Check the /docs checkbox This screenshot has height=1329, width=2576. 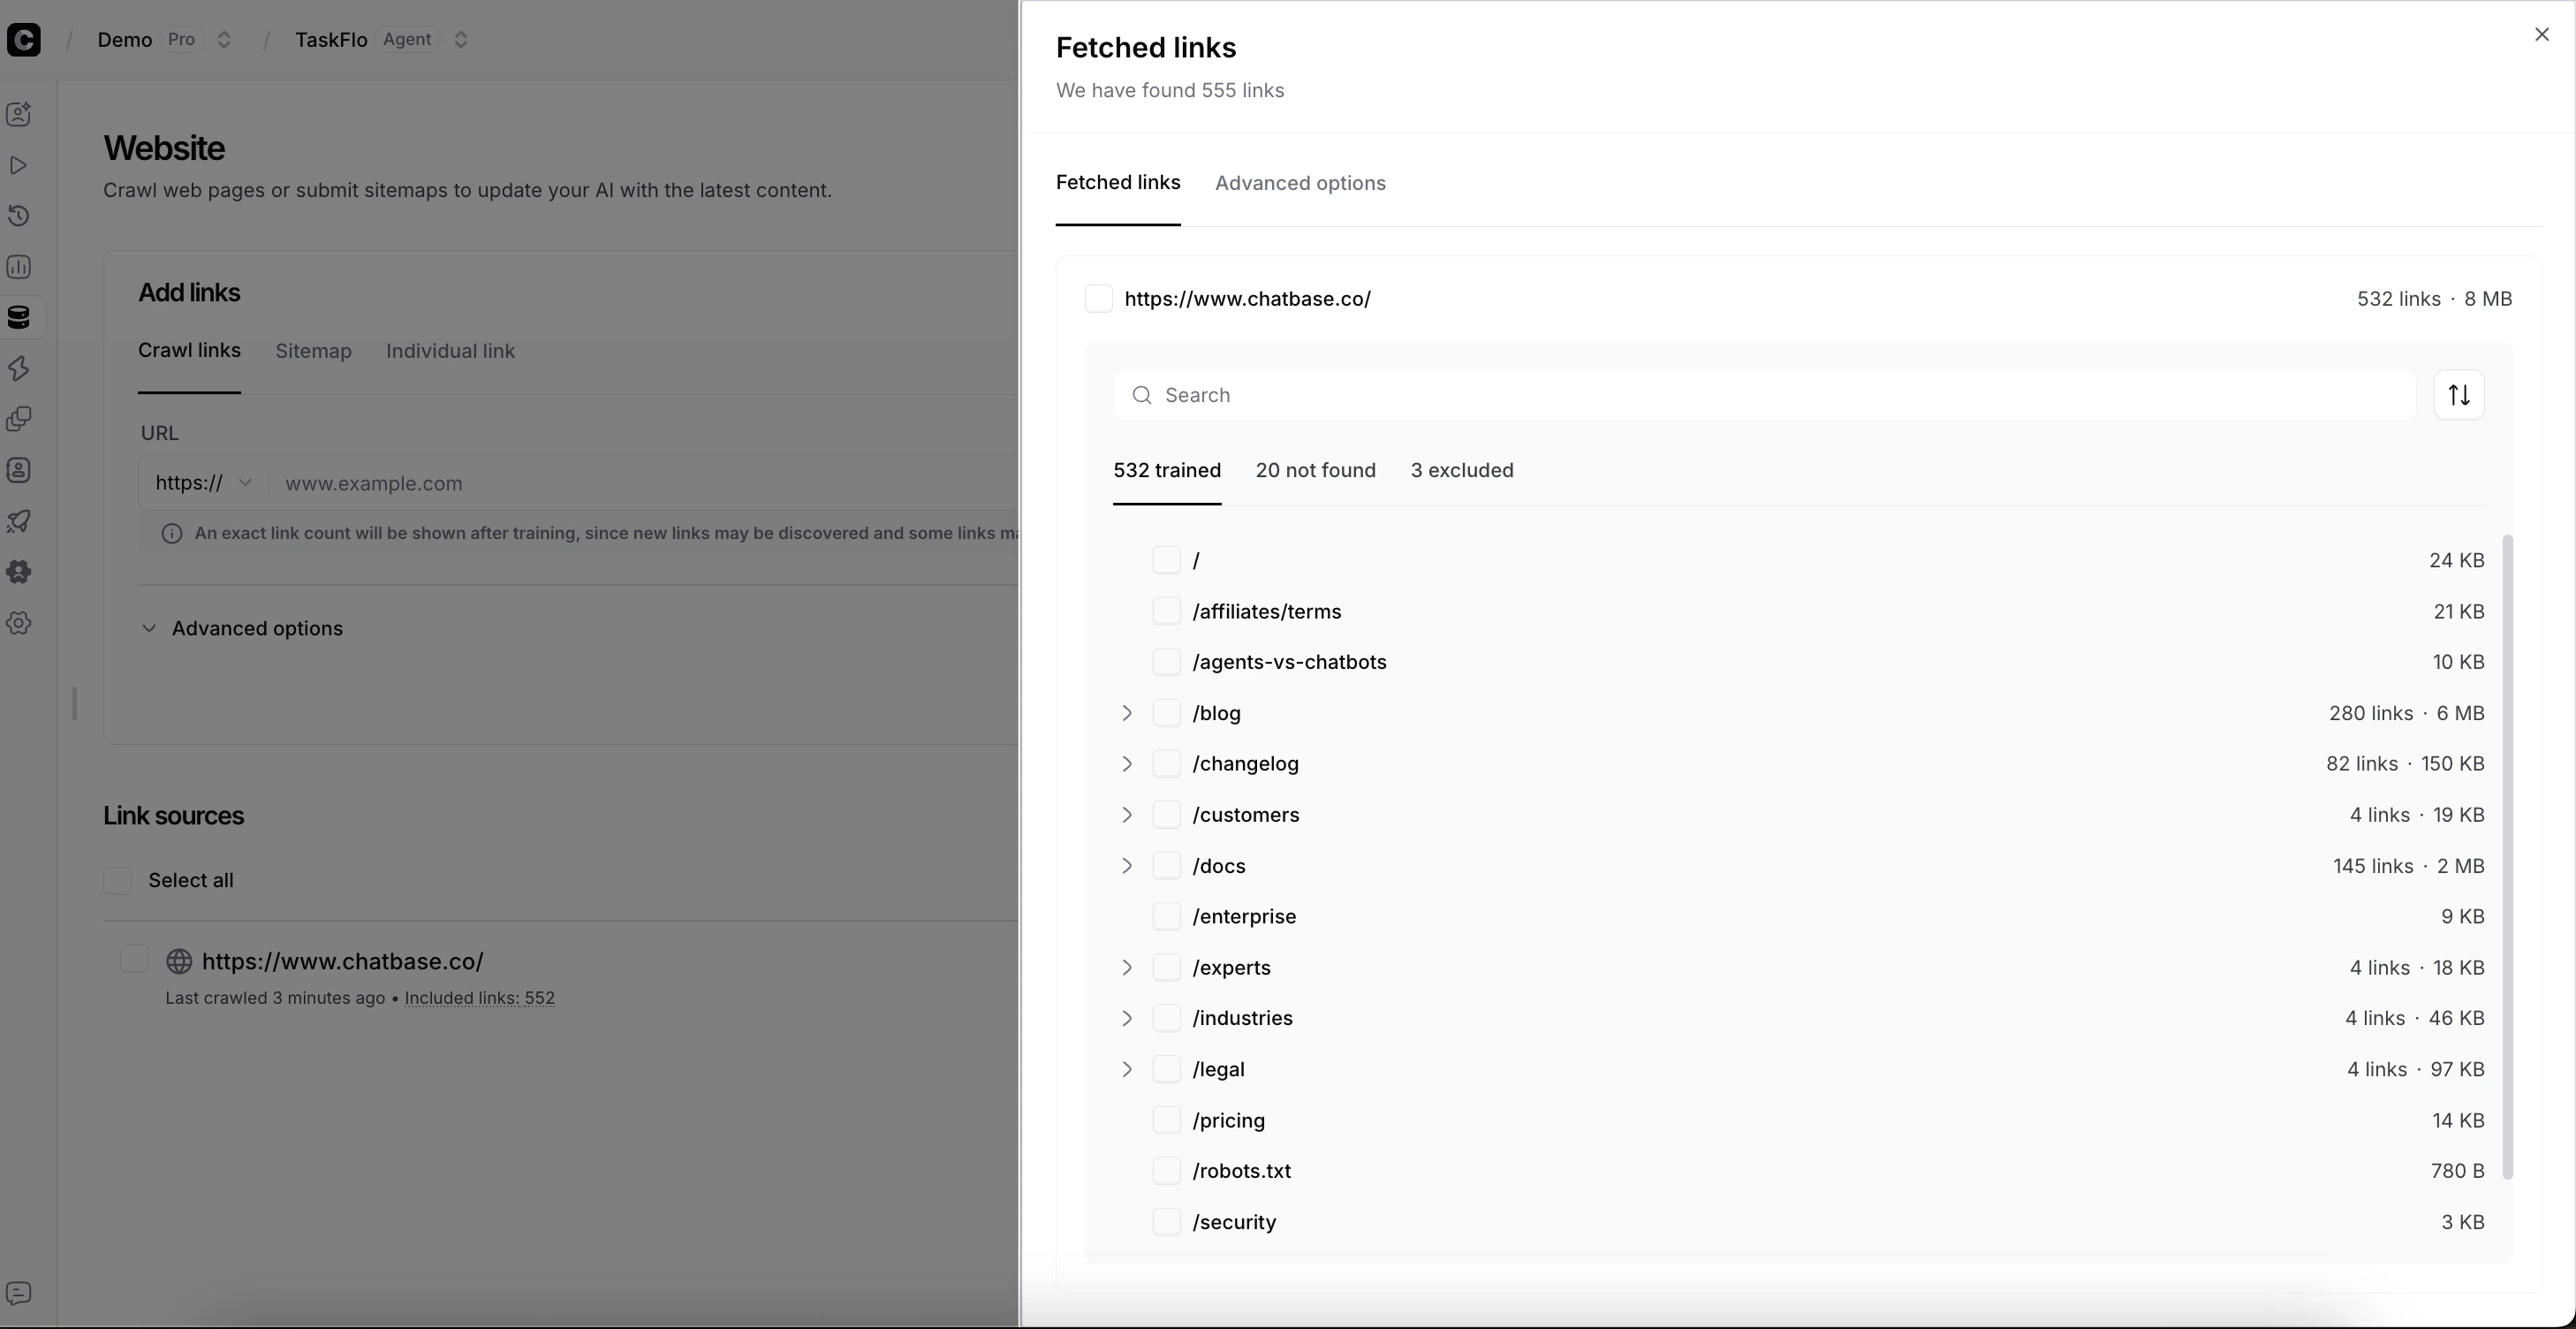1167,866
